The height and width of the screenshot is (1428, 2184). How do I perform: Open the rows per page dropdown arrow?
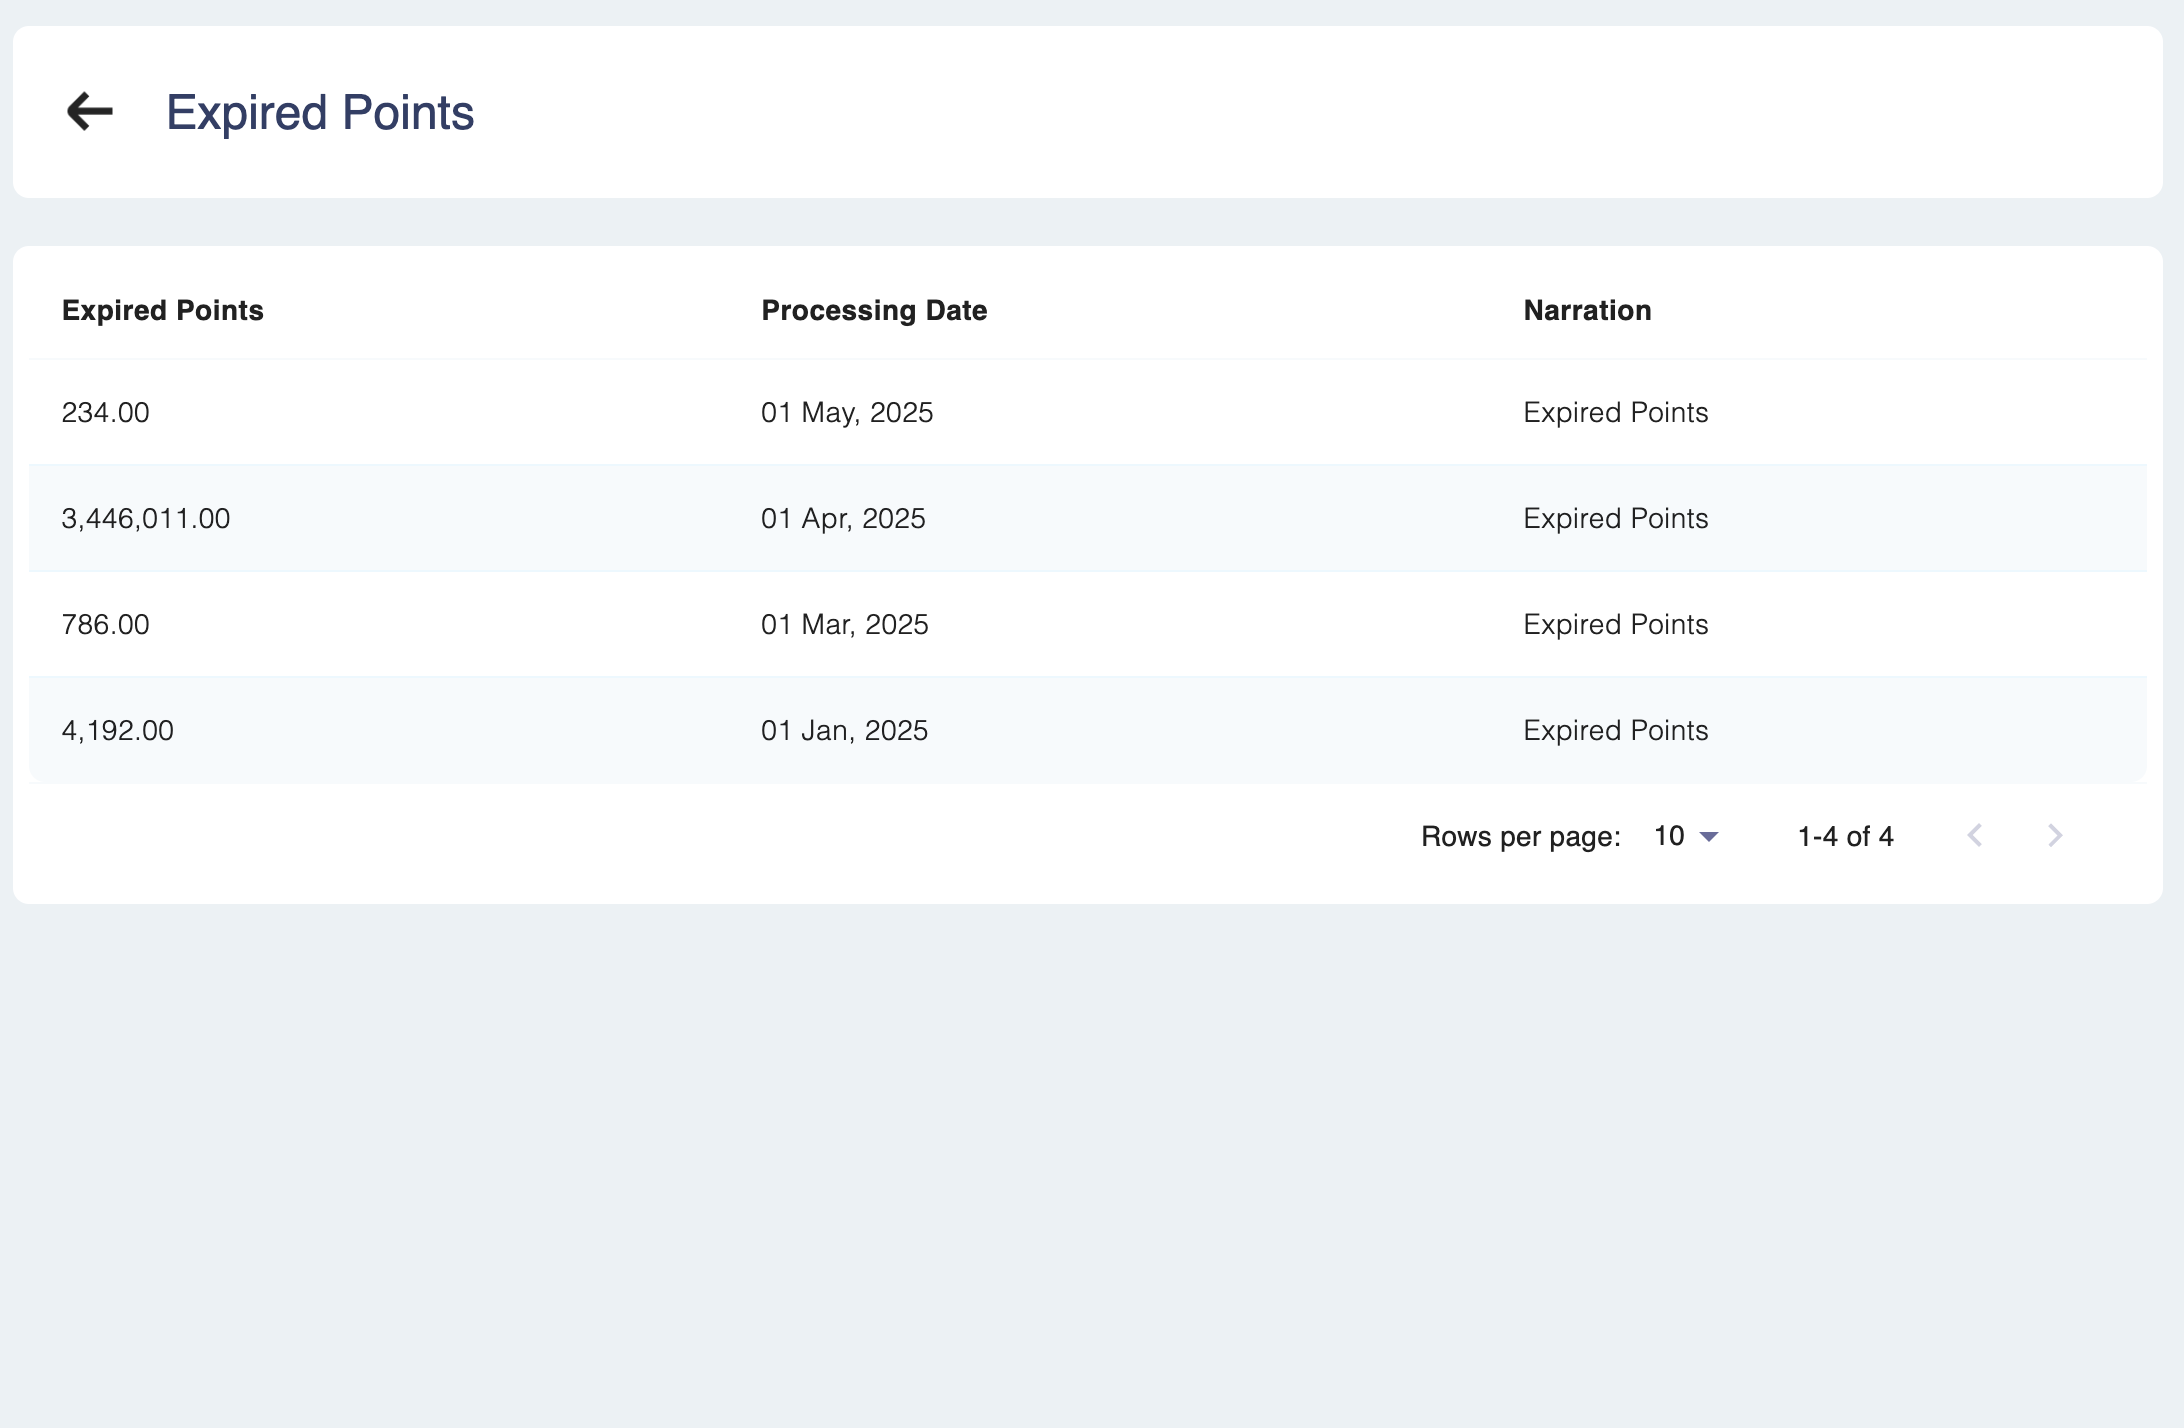point(1709,837)
